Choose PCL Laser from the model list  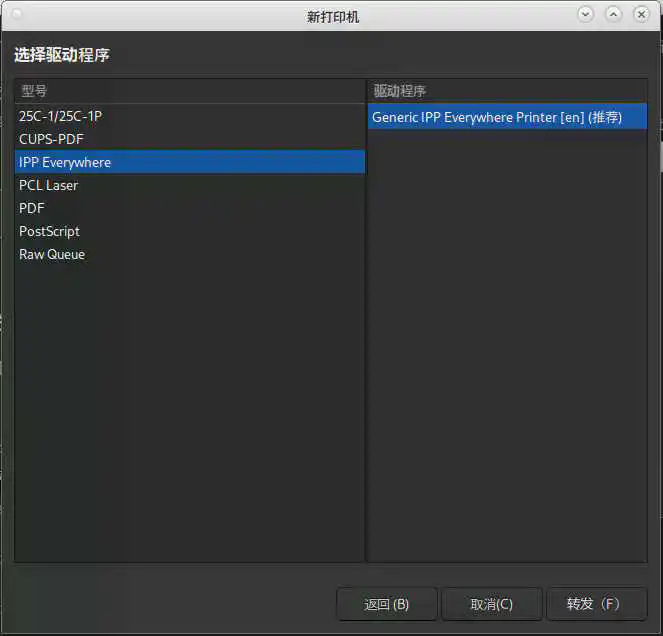[x=189, y=185]
